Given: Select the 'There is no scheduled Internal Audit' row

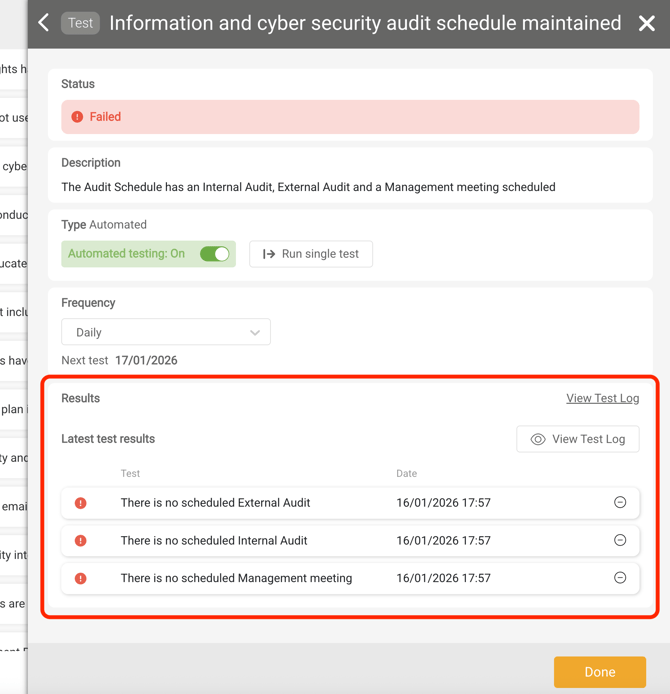Looking at the screenshot, I should [214, 541].
